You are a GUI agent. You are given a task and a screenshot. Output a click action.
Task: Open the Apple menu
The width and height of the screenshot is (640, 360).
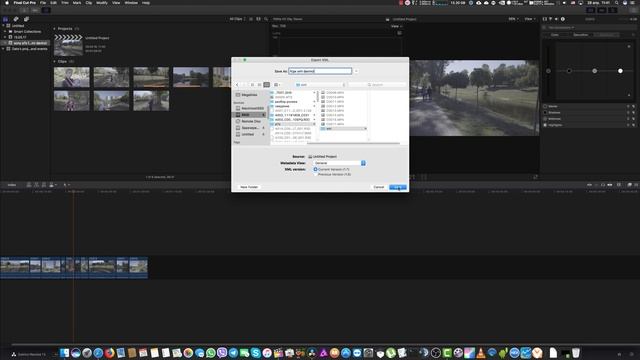coord(7,3)
